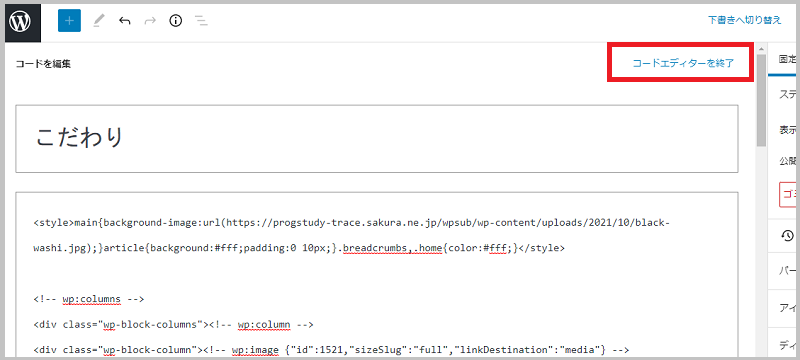Open the revisions clock icon
This screenshot has height=360, width=800.
[788, 236]
